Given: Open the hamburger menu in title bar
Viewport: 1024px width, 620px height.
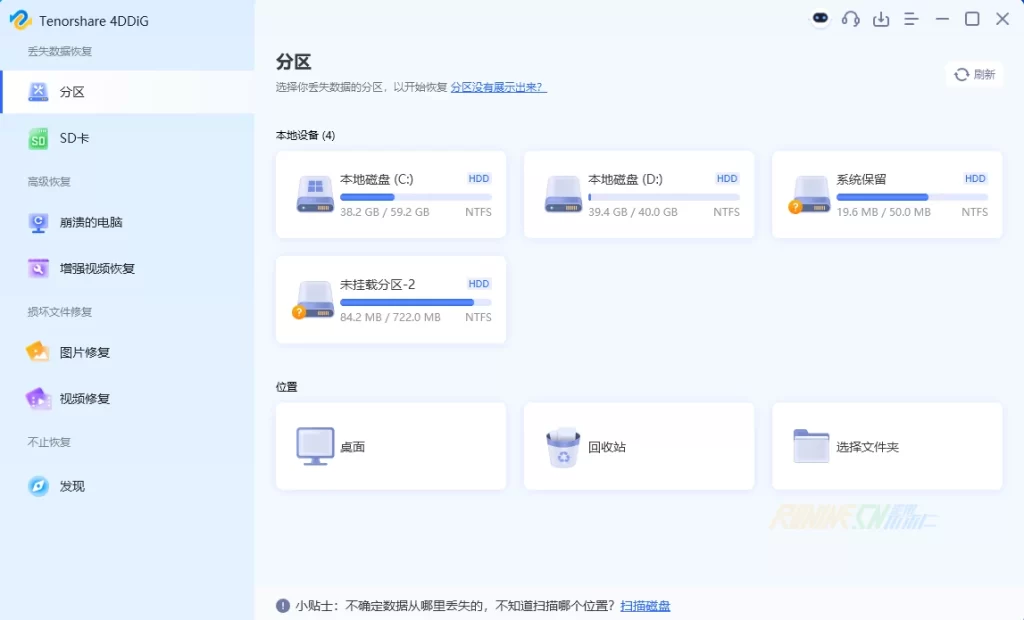Looking at the screenshot, I should coord(911,19).
